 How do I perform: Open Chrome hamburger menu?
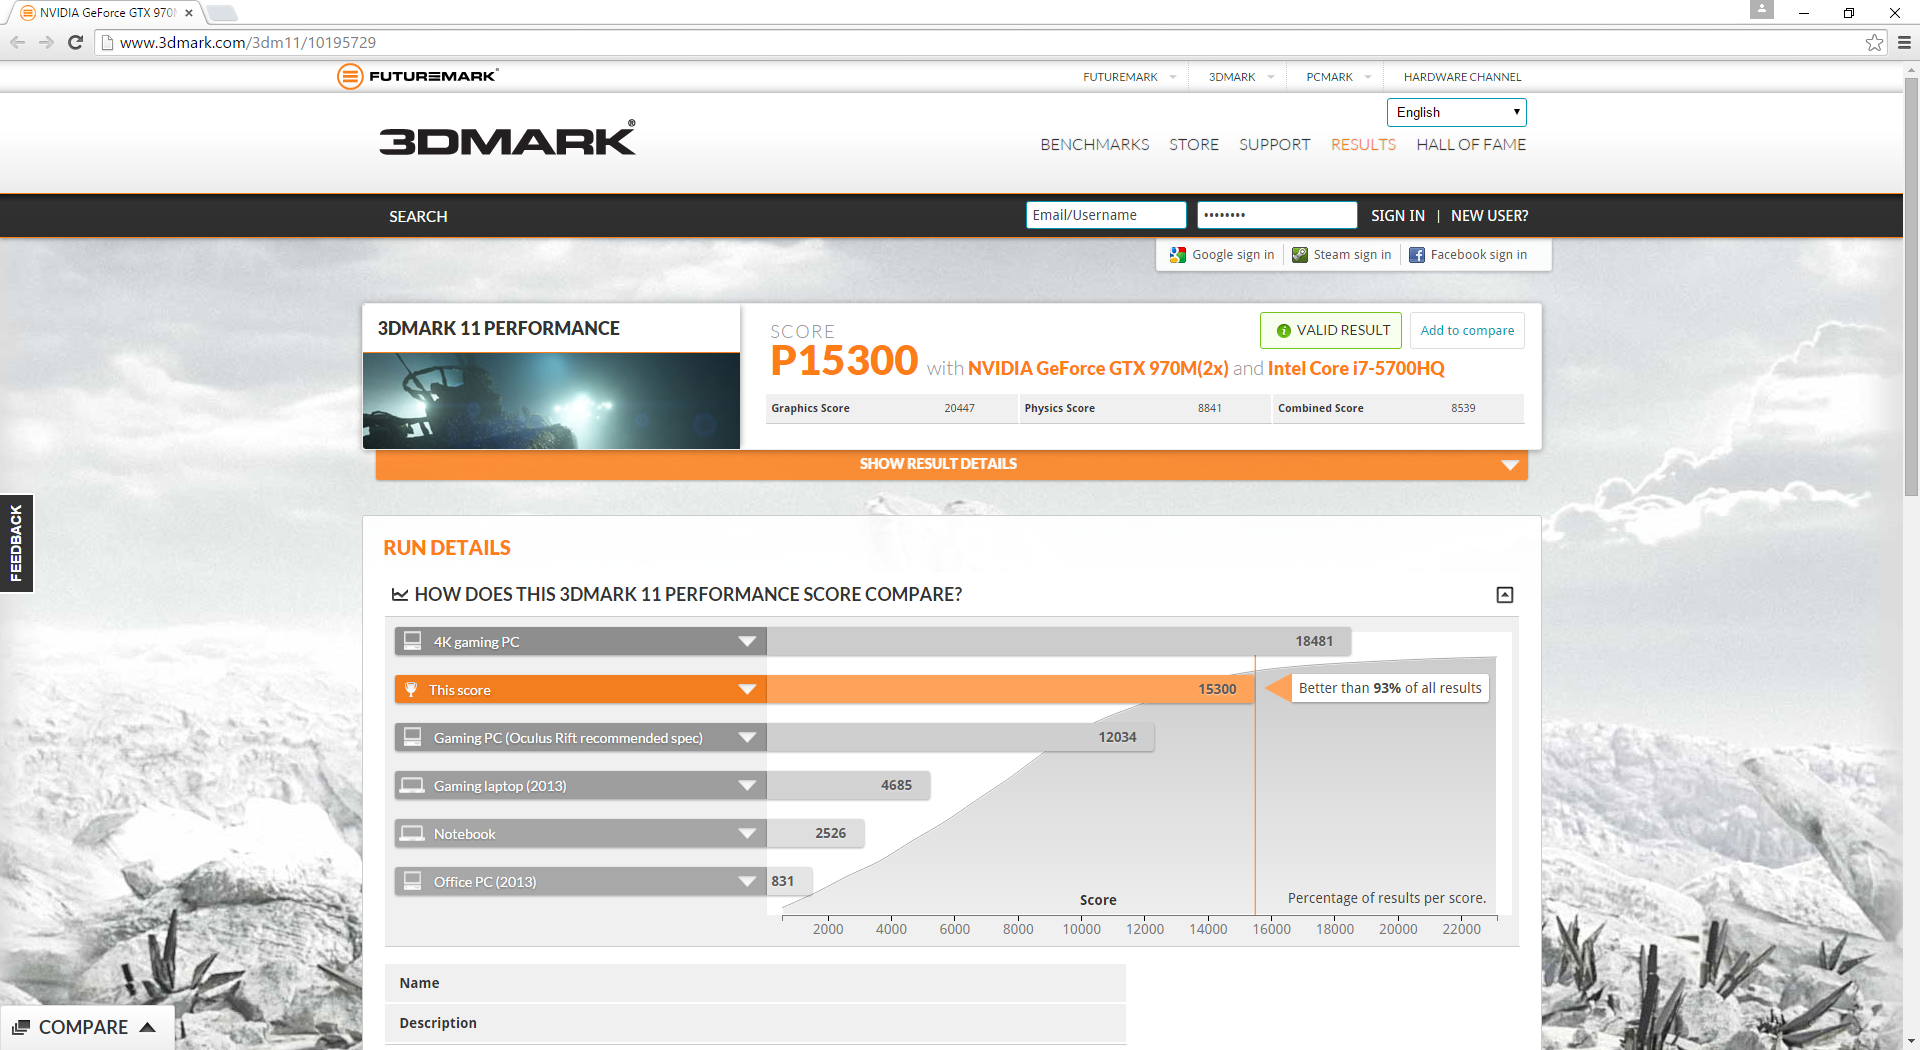click(x=1904, y=42)
